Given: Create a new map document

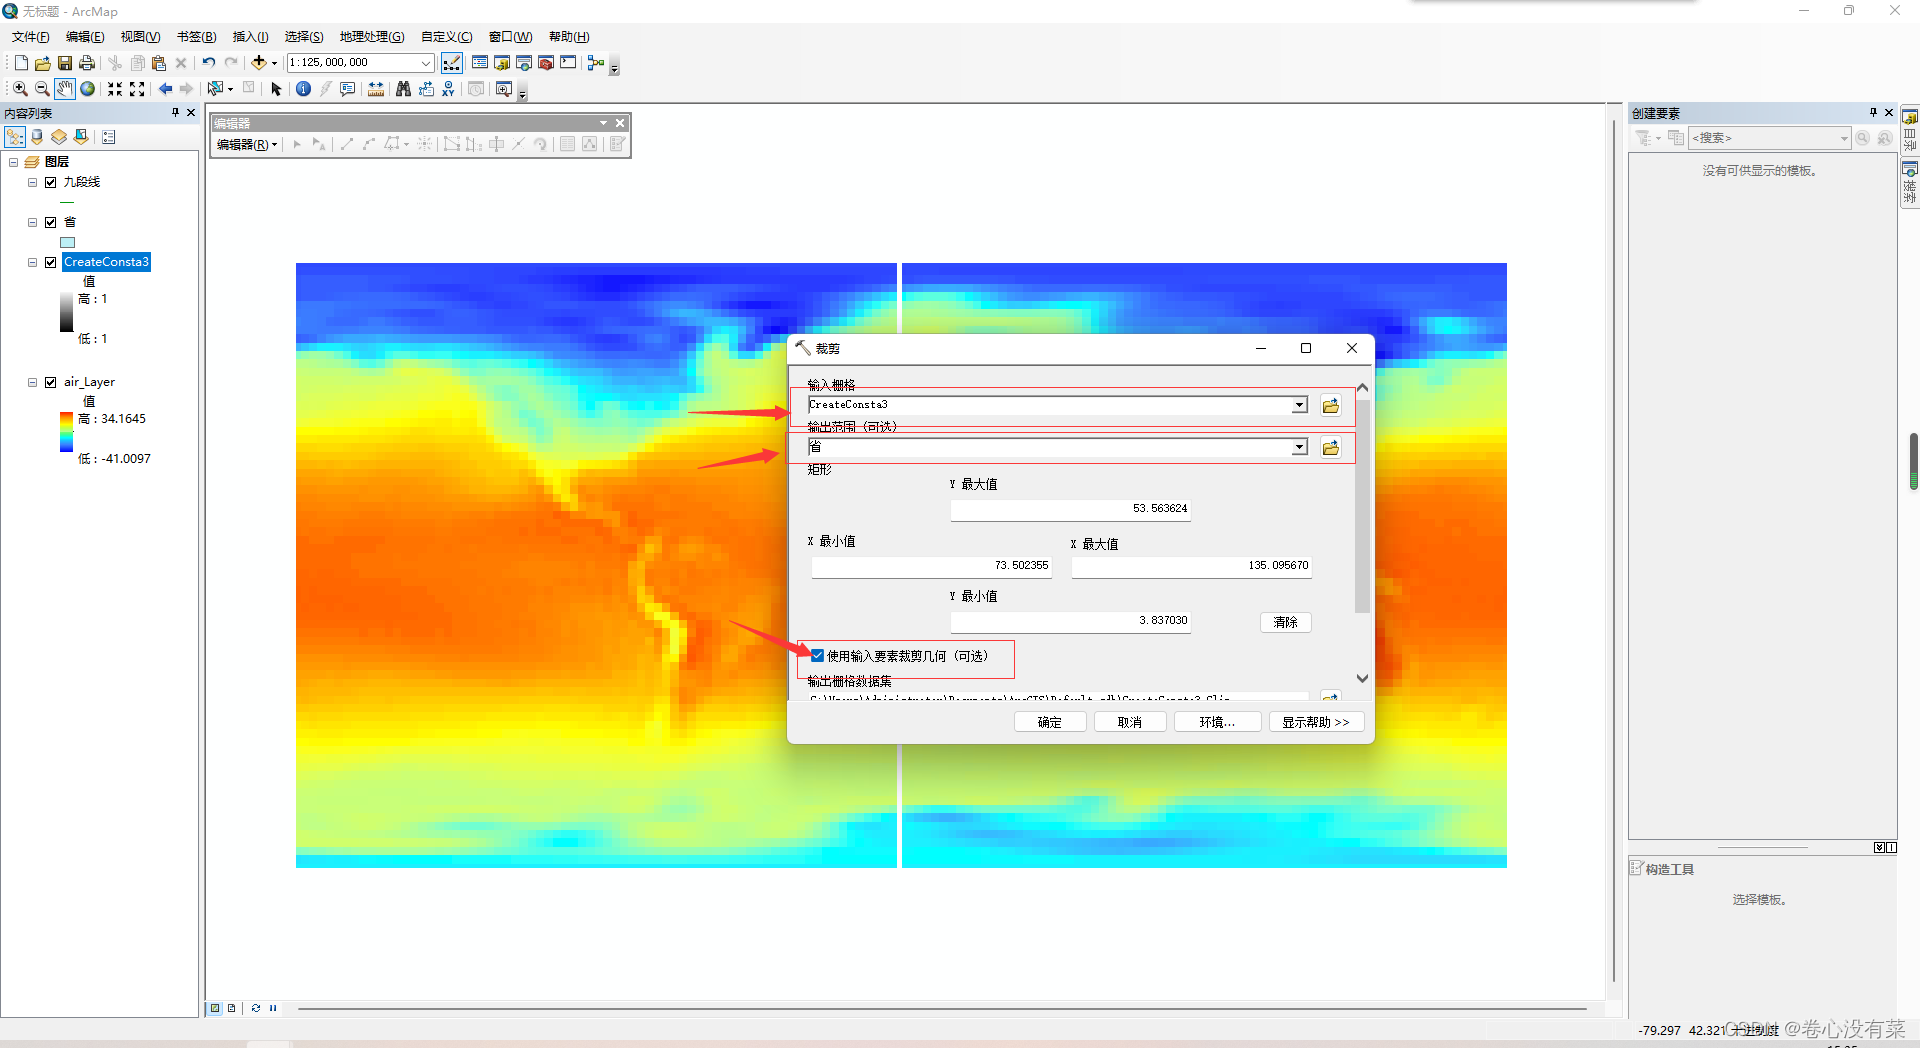Looking at the screenshot, I should (21, 63).
